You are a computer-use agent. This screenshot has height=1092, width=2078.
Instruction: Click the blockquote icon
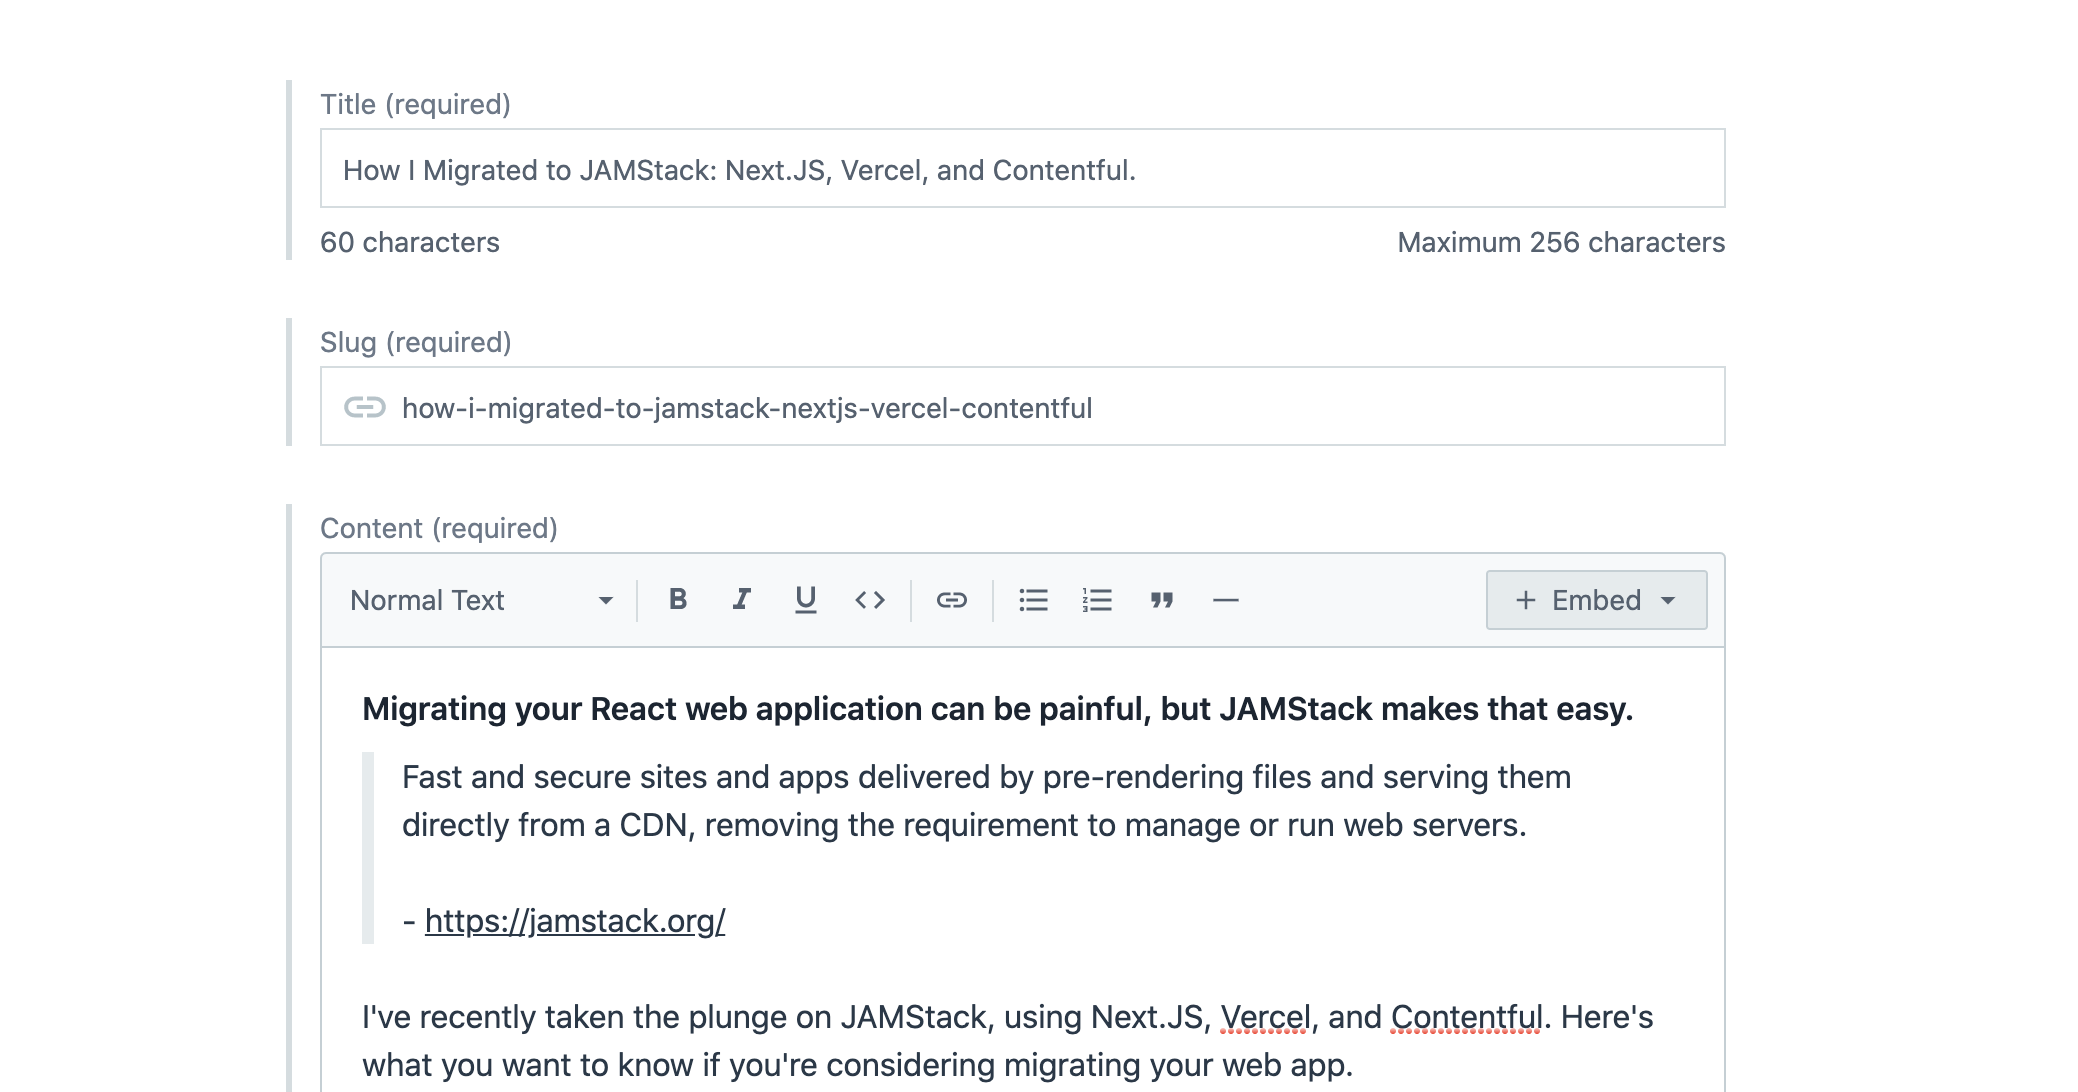point(1160,599)
